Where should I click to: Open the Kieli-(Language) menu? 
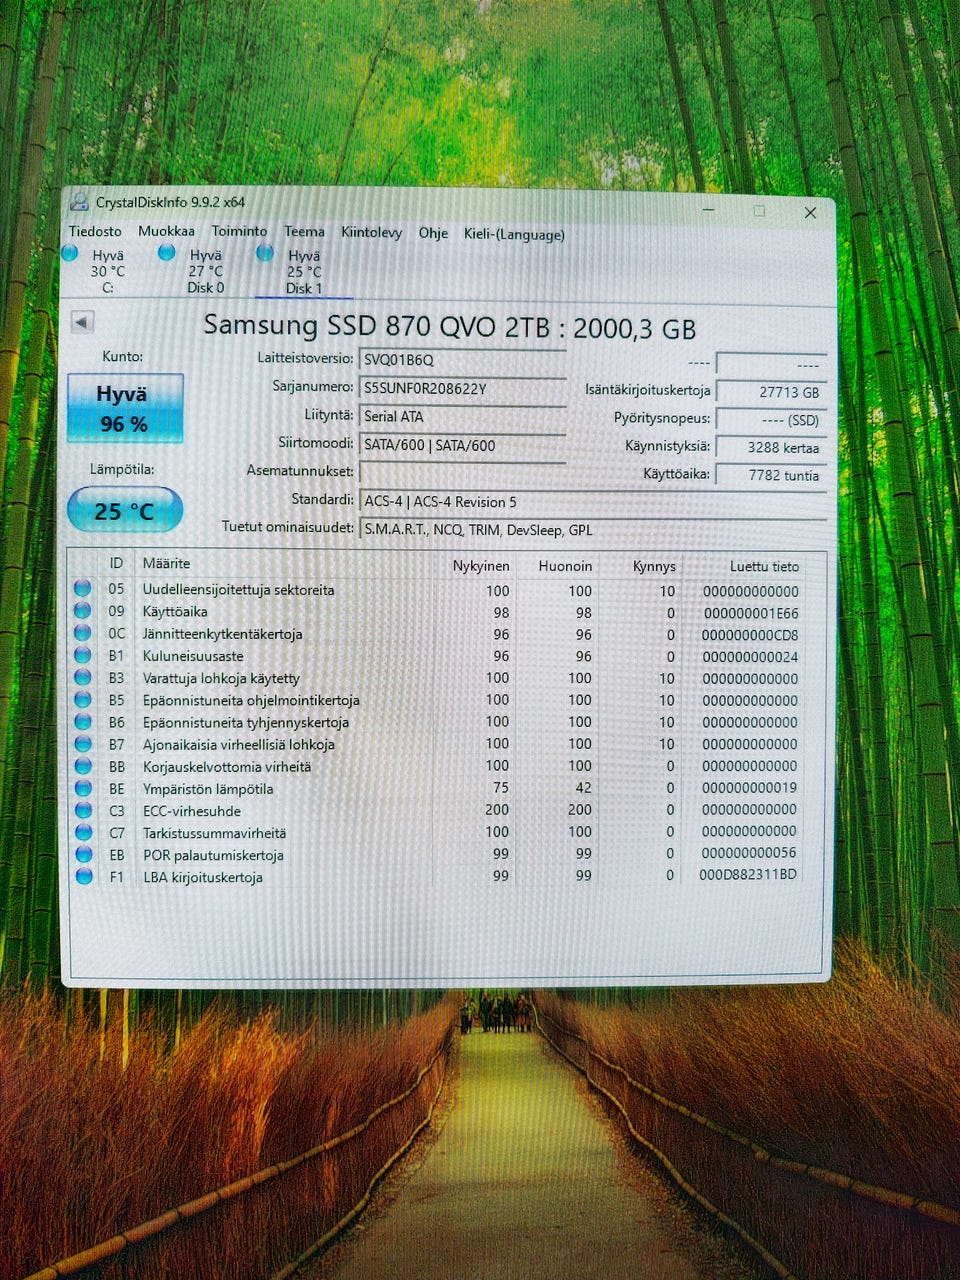tap(514, 234)
